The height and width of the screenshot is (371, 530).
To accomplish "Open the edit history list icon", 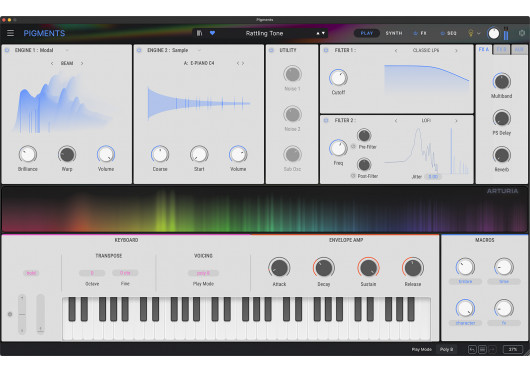I will click(482, 349).
